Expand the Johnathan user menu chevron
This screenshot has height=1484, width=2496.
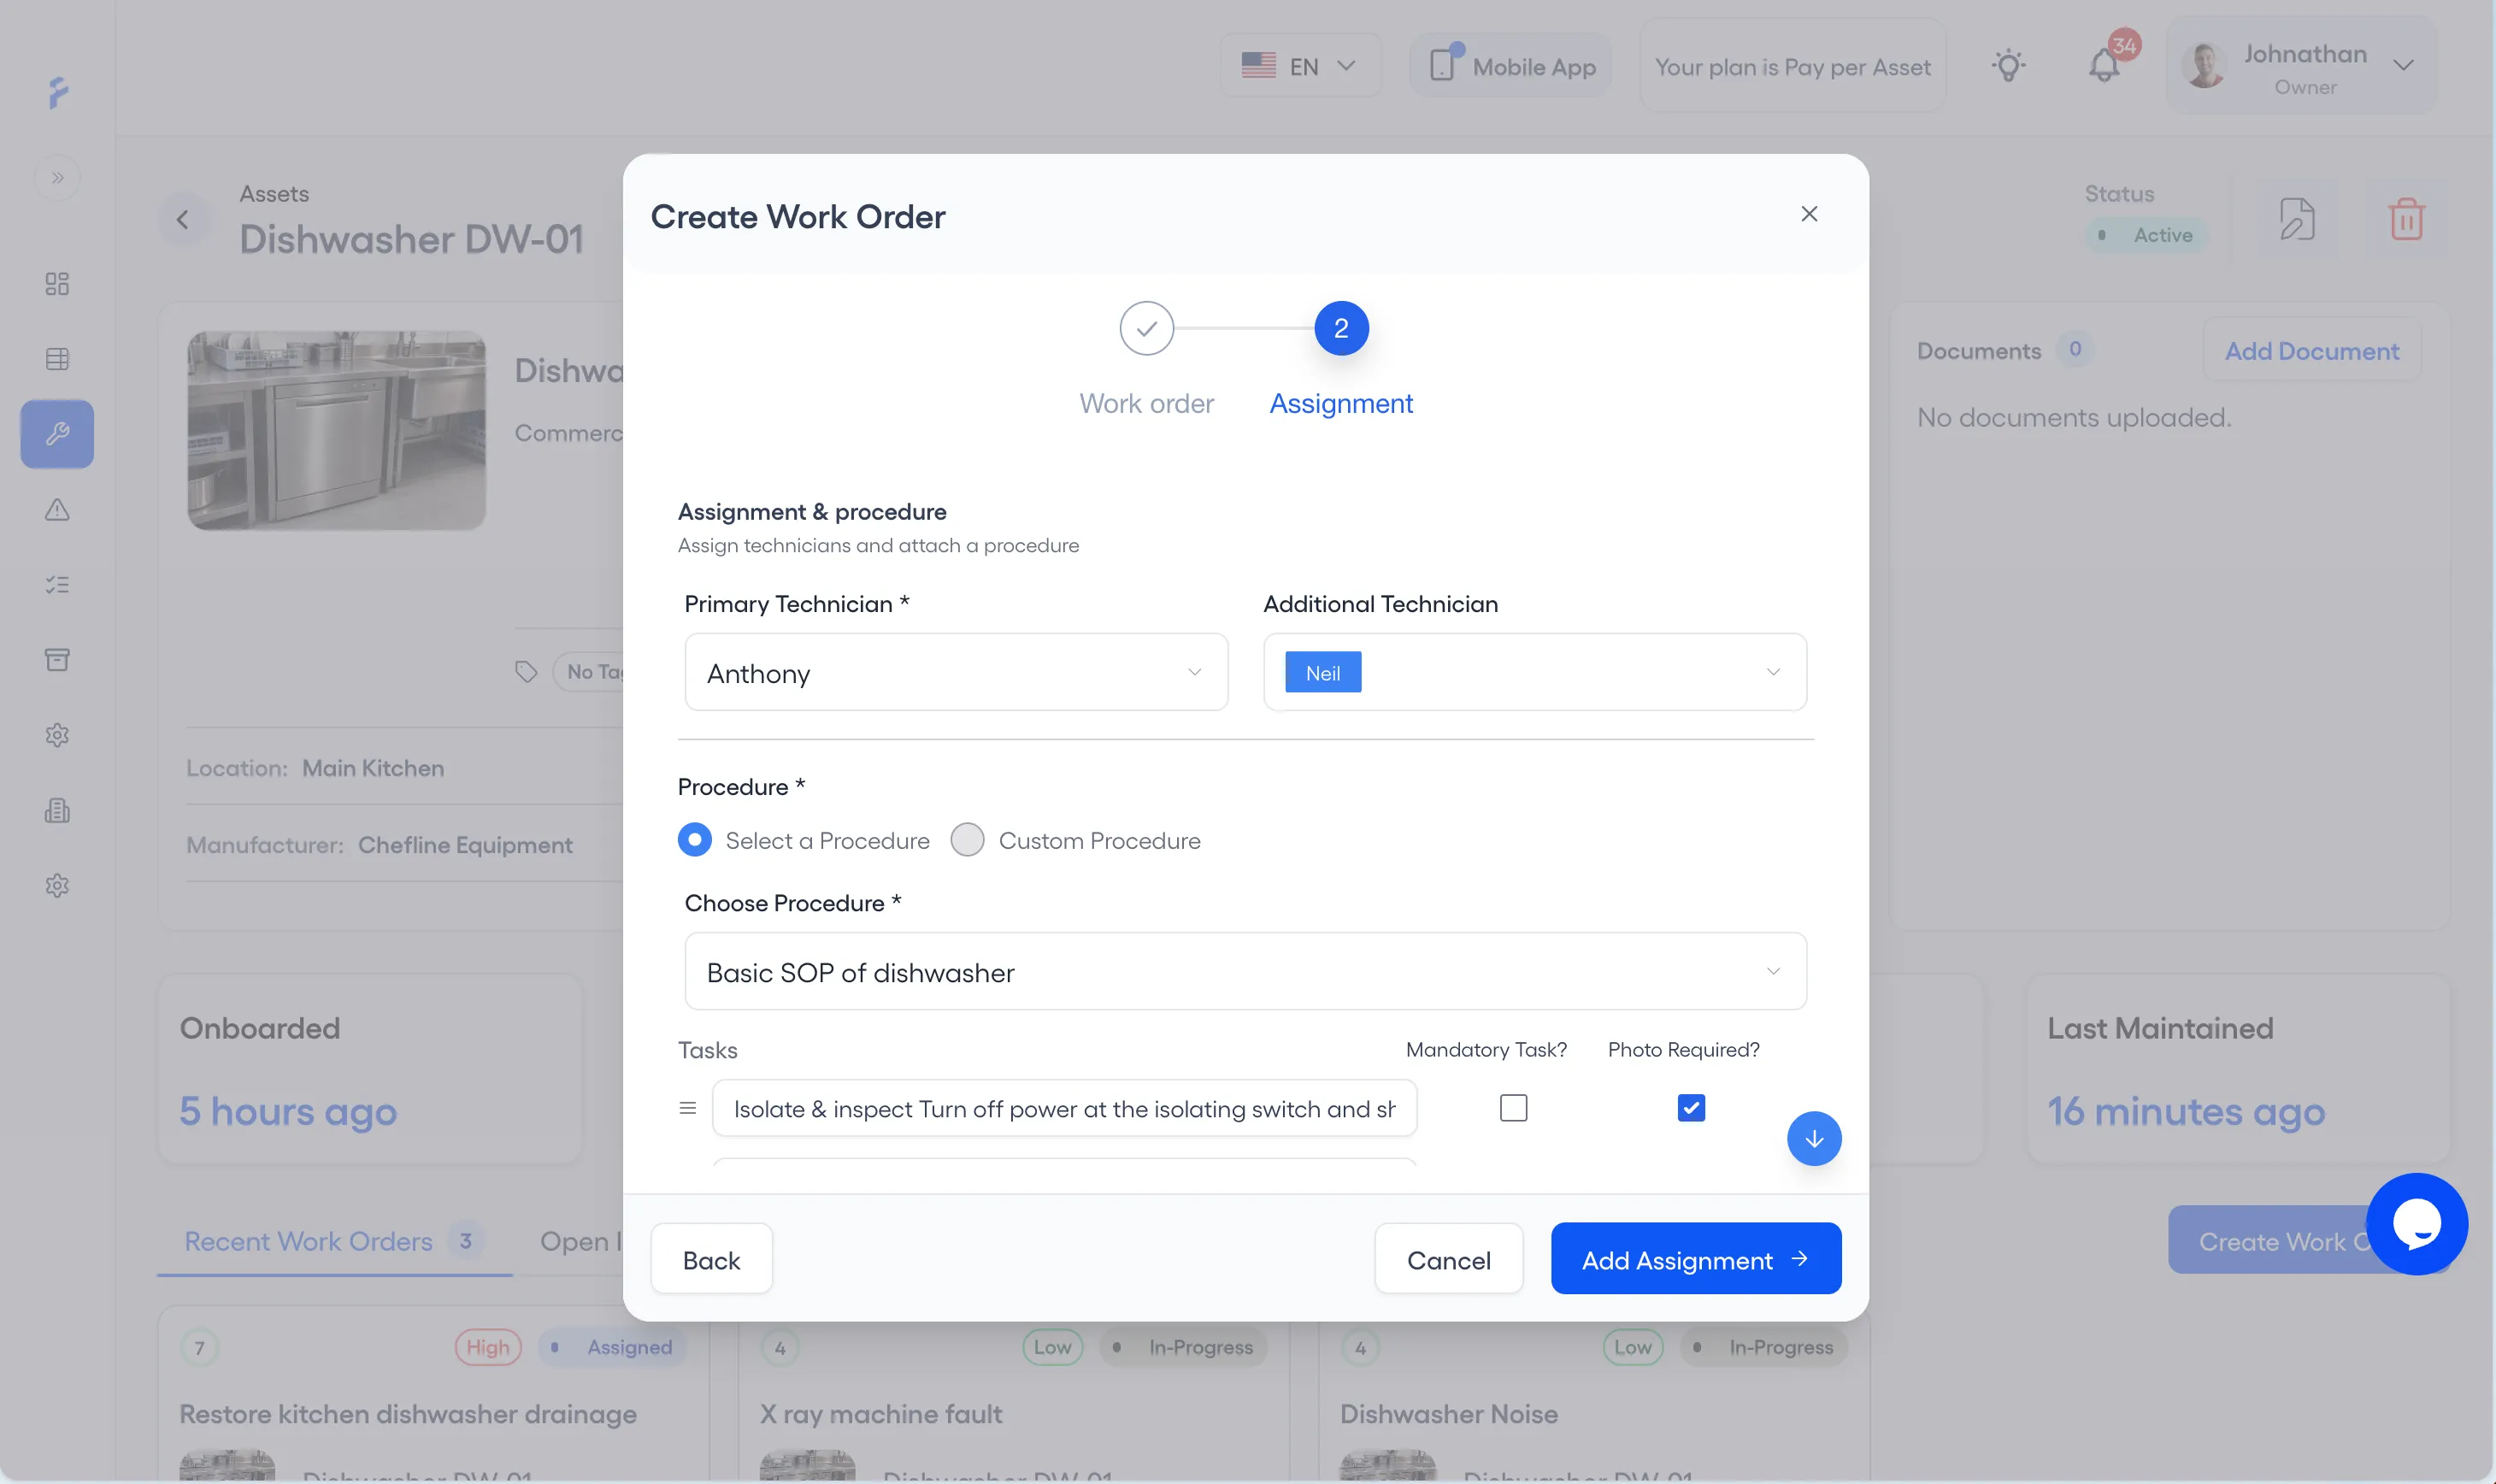point(2403,66)
